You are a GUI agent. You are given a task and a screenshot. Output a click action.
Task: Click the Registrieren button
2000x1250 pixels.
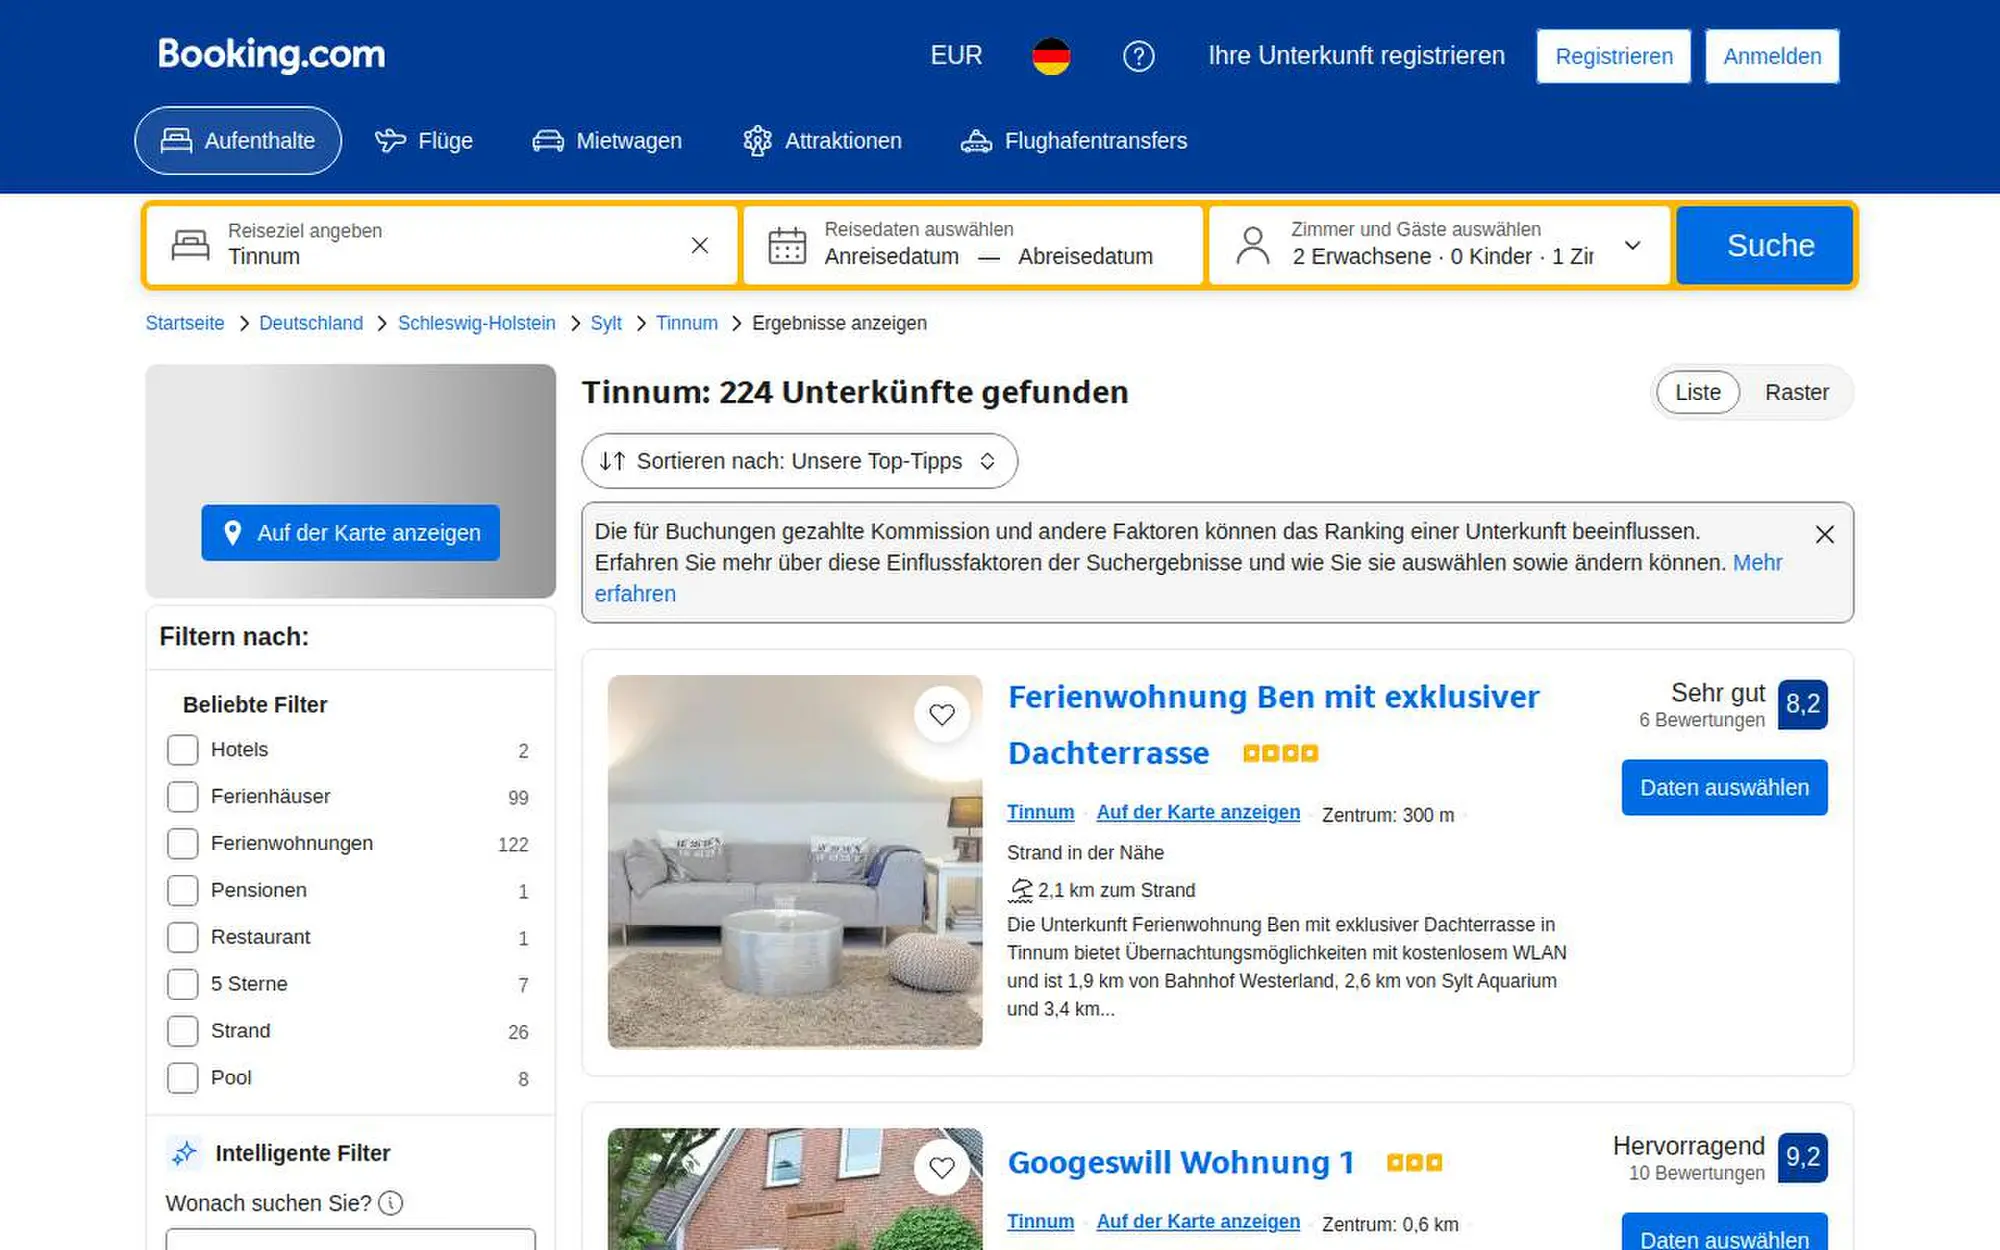tap(1614, 56)
